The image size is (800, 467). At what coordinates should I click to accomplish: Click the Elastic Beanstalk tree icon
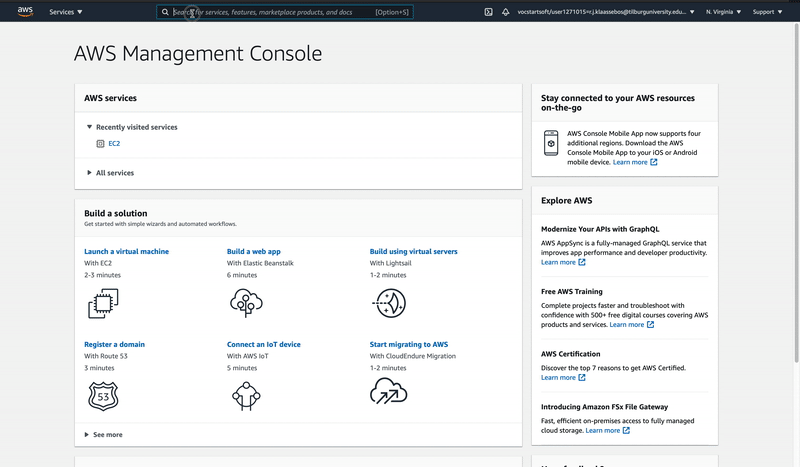tap(245, 302)
